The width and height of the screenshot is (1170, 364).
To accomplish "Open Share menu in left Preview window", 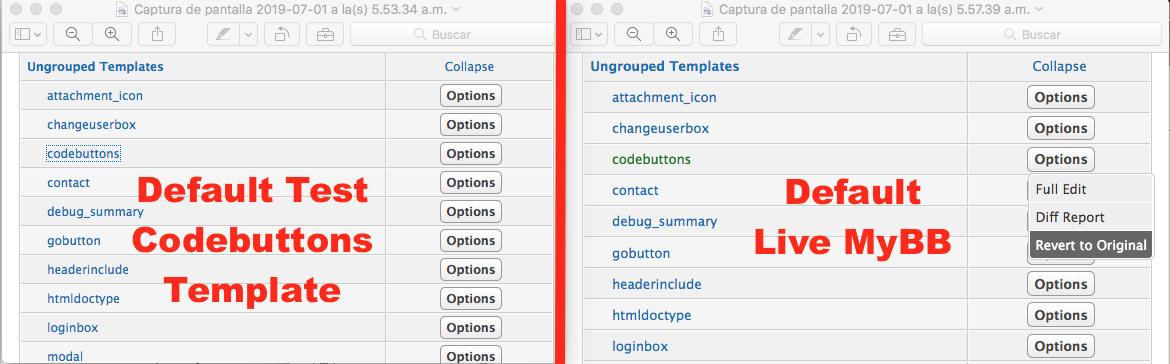I will pyautogui.click(x=157, y=34).
